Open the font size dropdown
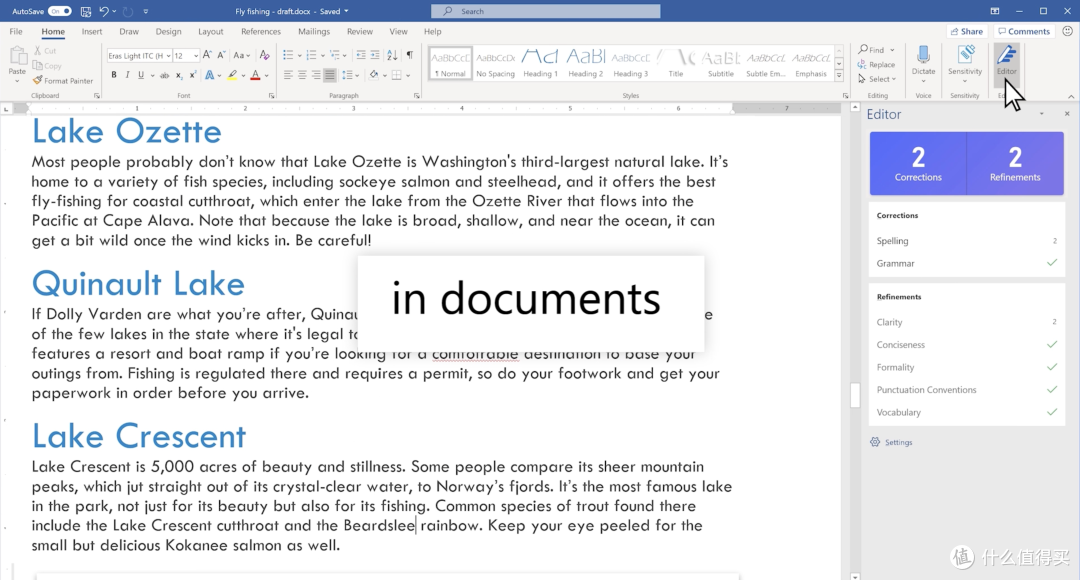 (196, 56)
